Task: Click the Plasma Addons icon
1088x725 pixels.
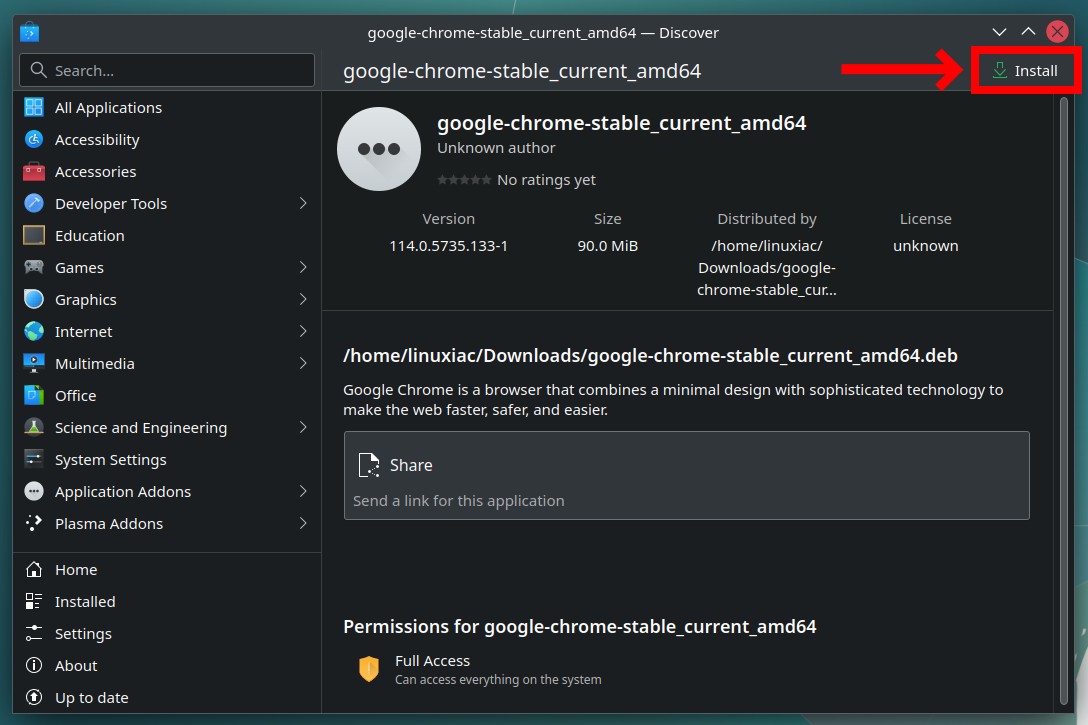Action: click(x=33, y=523)
